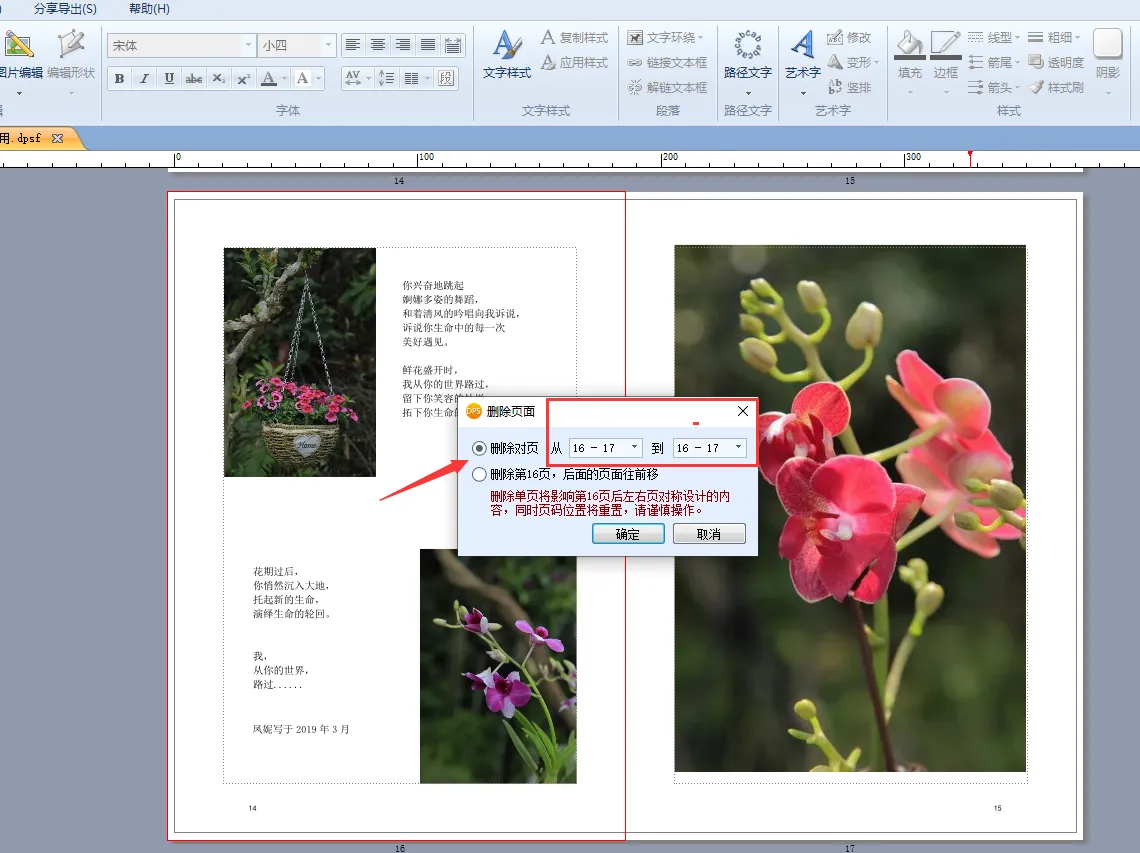Click the center text alignment icon
The width and height of the screenshot is (1140, 853).
click(x=378, y=45)
